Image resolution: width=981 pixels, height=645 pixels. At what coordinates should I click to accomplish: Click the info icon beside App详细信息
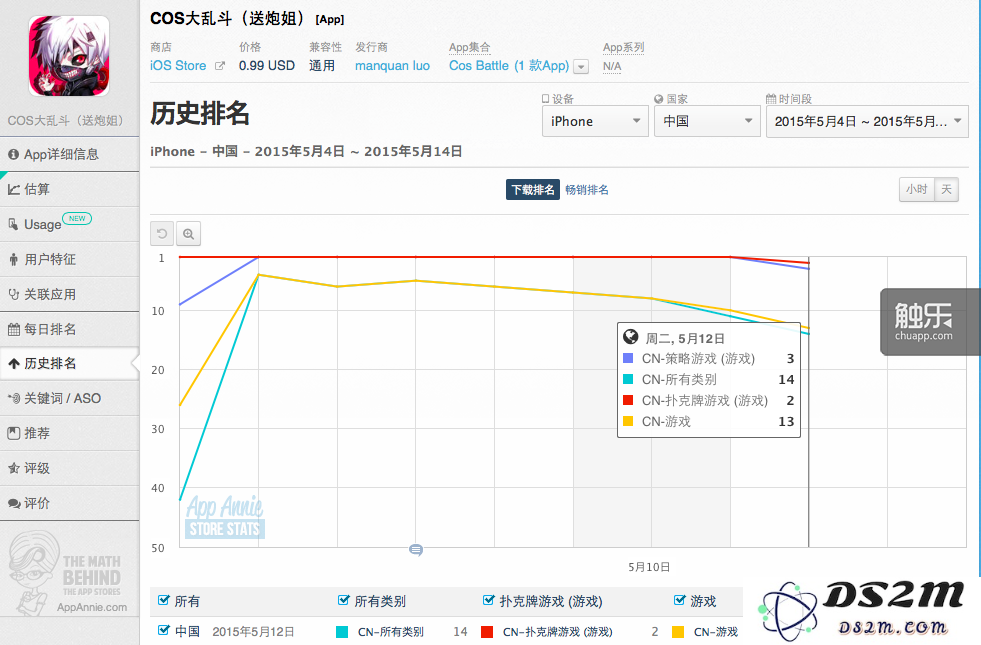pos(13,155)
